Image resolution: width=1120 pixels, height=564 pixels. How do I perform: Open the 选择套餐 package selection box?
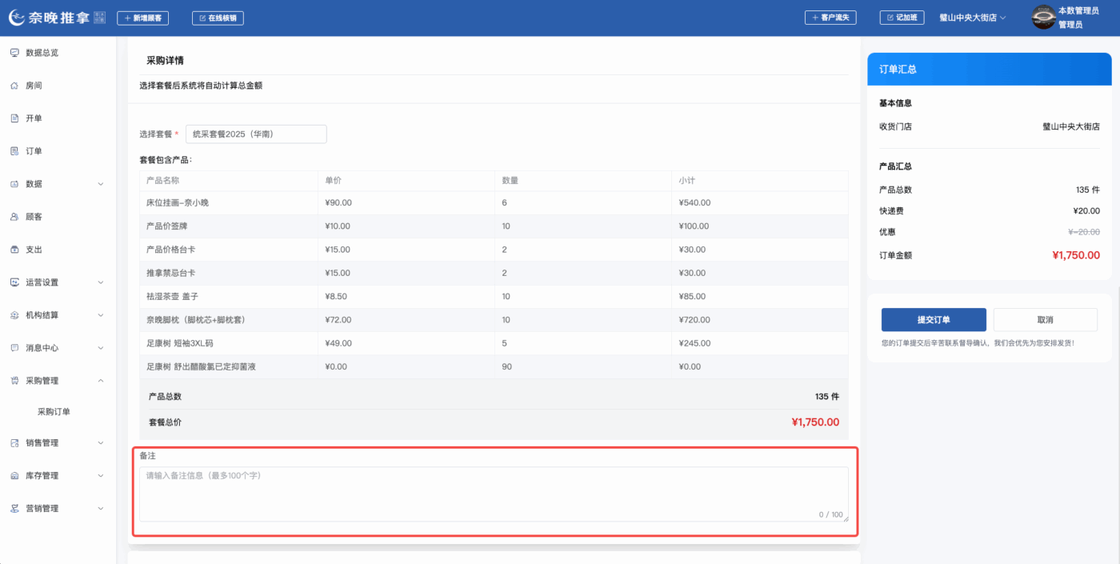coord(256,134)
